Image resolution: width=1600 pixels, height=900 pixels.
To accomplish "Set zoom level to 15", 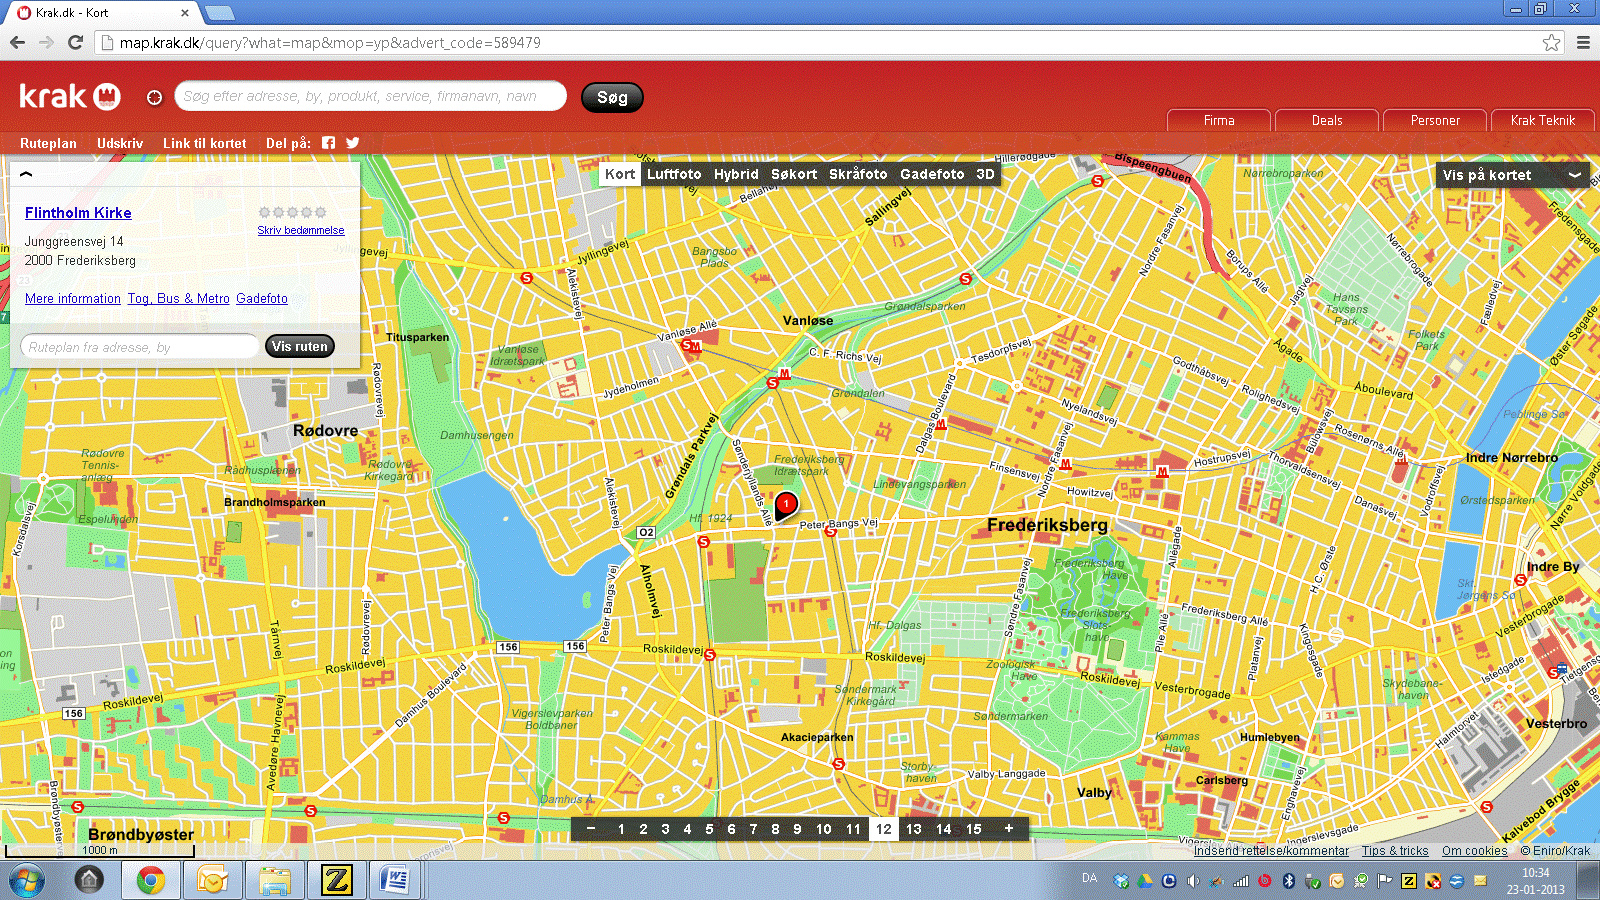I will pos(973,829).
